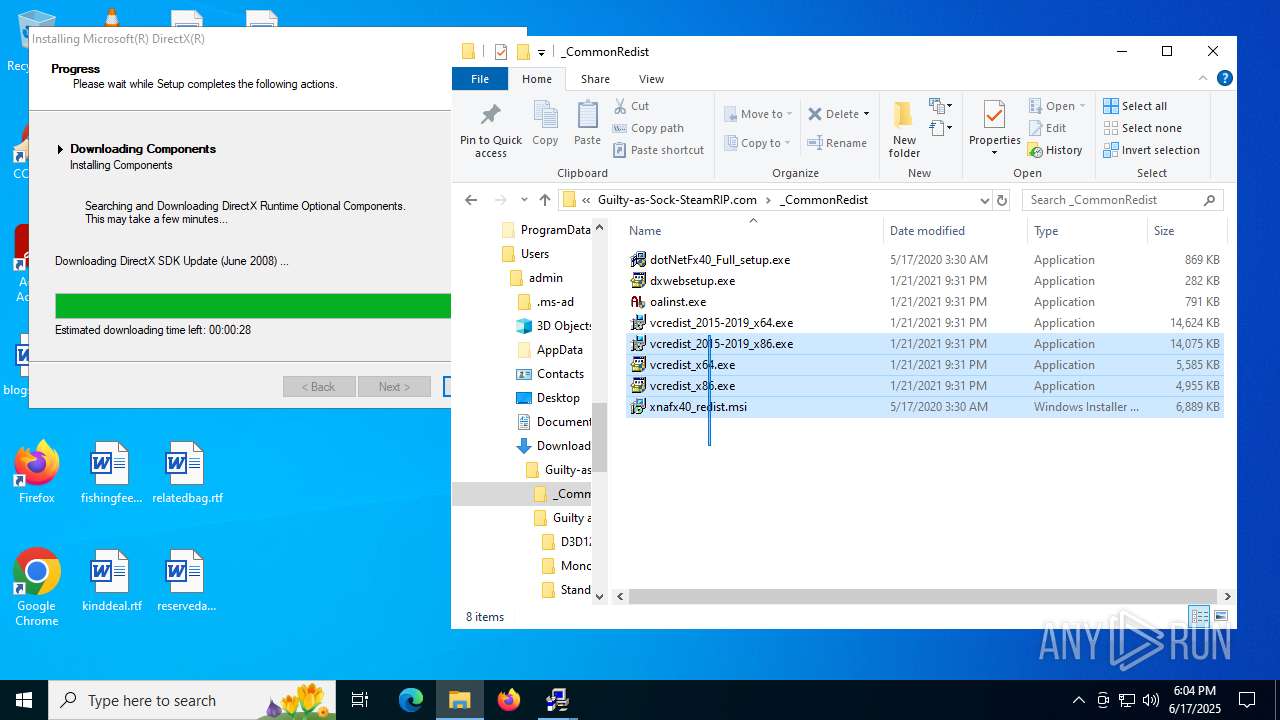Screen dimensions: 1280x720
Task: Expand the address bar history dropdown
Action: point(984,200)
